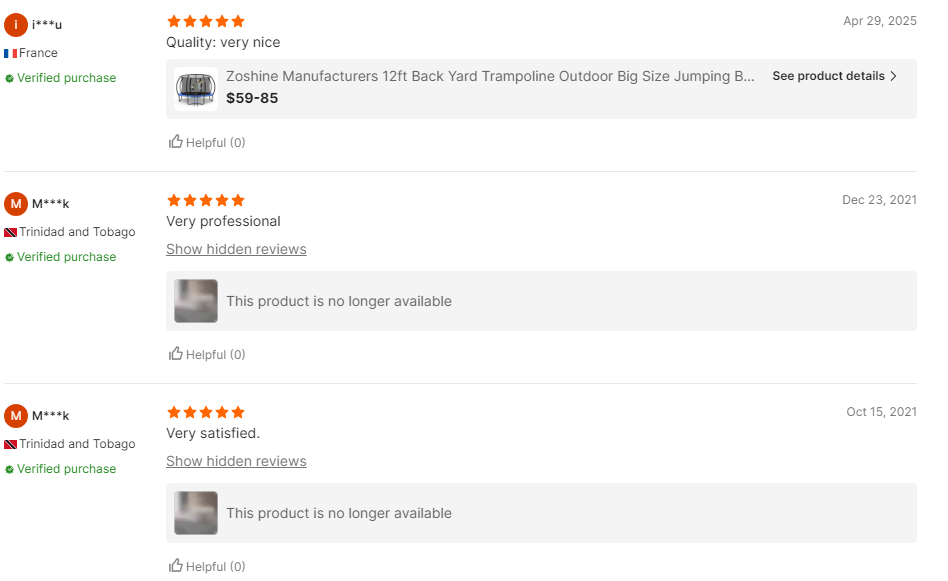Open the Zoshine trampoline product thumbnail

click(196, 88)
